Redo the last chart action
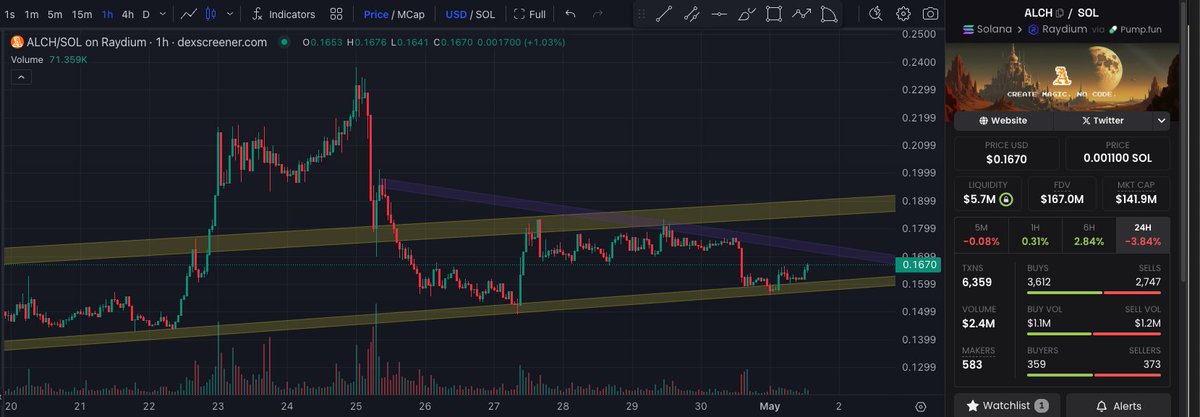The image size is (1200, 417). 598,14
